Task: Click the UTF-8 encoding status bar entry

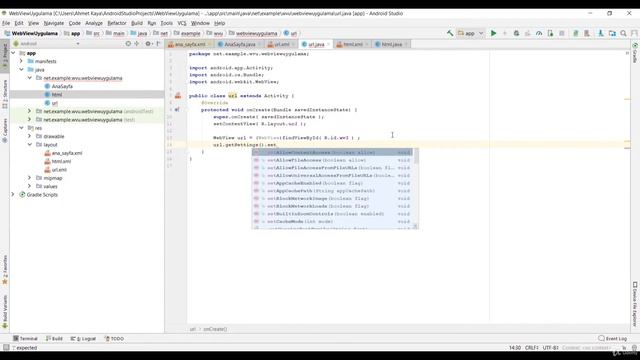Action: click(x=550, y=348)
